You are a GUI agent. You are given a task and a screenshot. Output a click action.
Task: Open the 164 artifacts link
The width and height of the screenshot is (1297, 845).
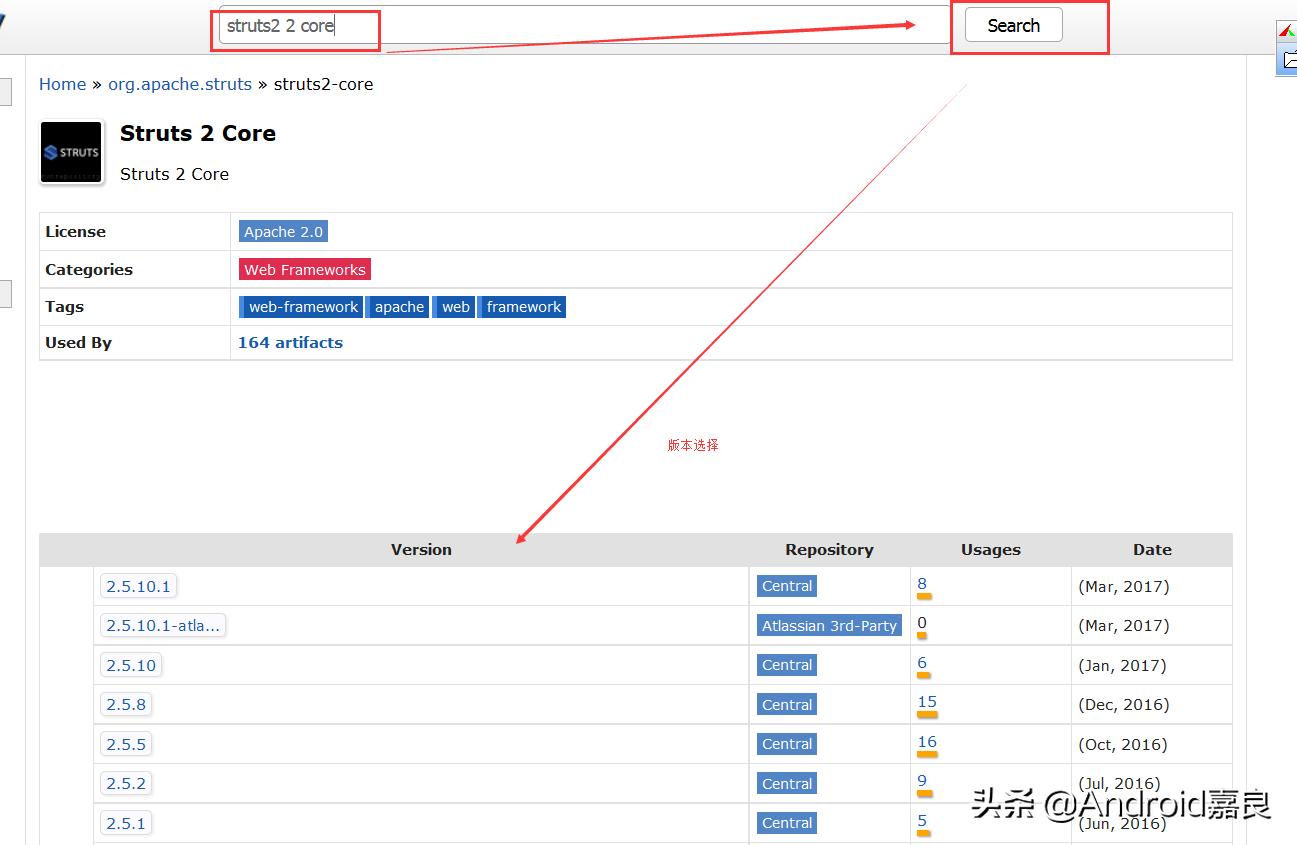290,342
